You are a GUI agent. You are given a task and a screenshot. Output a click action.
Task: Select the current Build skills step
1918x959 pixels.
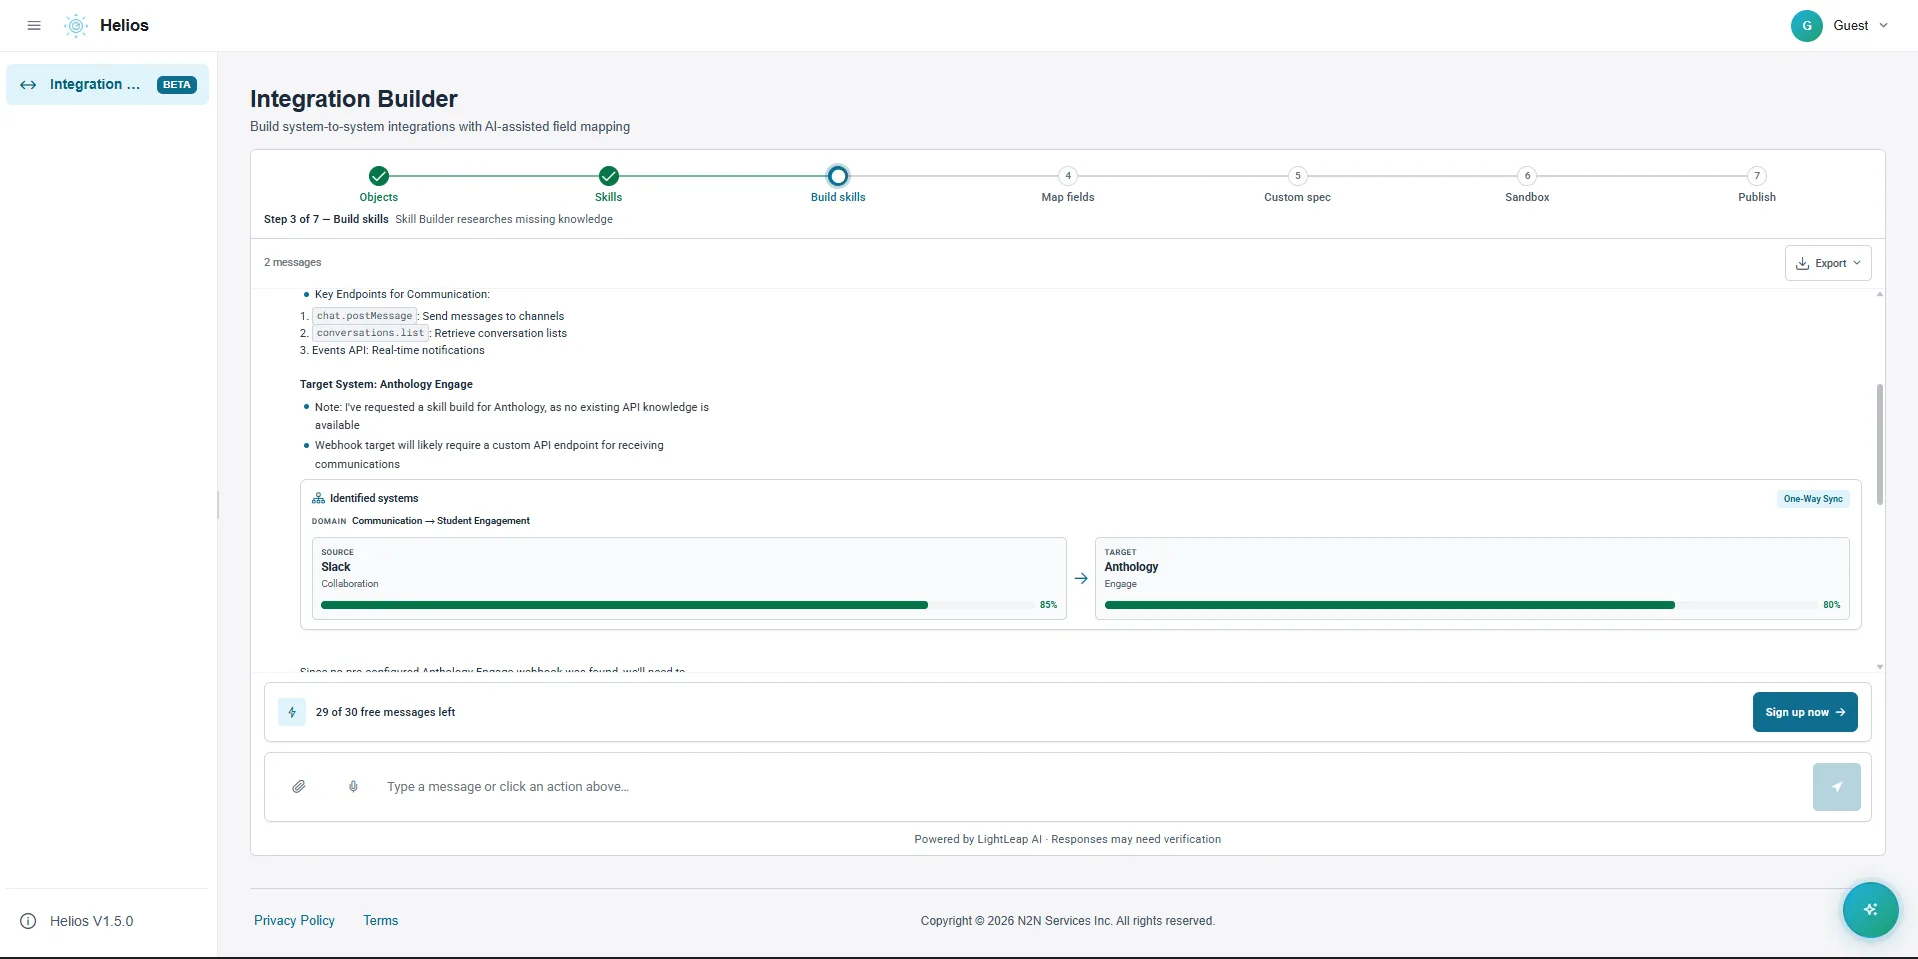pos(838,184)
